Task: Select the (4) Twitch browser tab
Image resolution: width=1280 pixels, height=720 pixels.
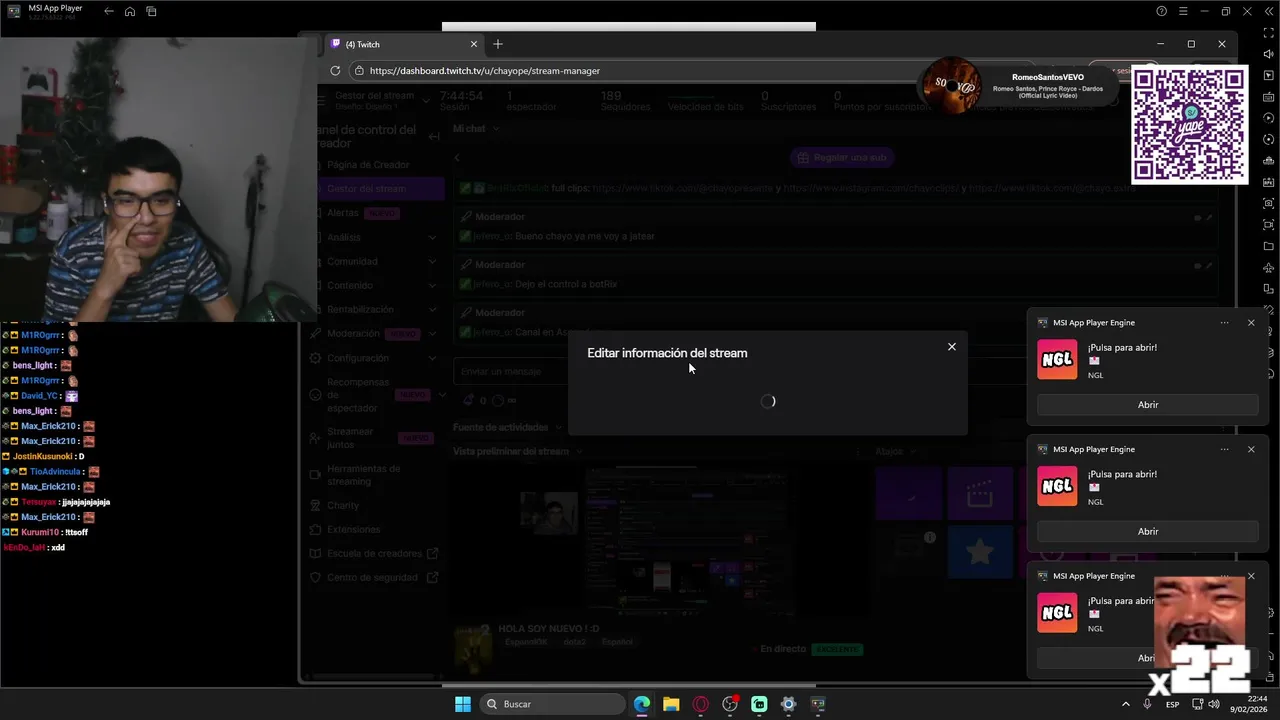Action: coord(405,44)
